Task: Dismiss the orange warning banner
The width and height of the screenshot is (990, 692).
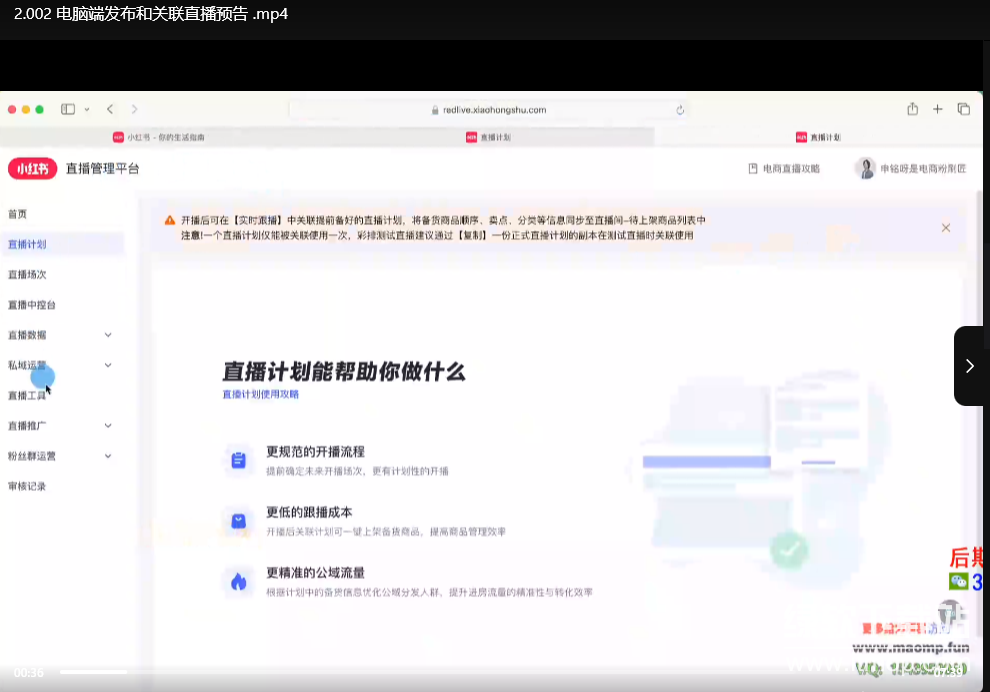Action: pyautogui.click(x=945, y=228)
